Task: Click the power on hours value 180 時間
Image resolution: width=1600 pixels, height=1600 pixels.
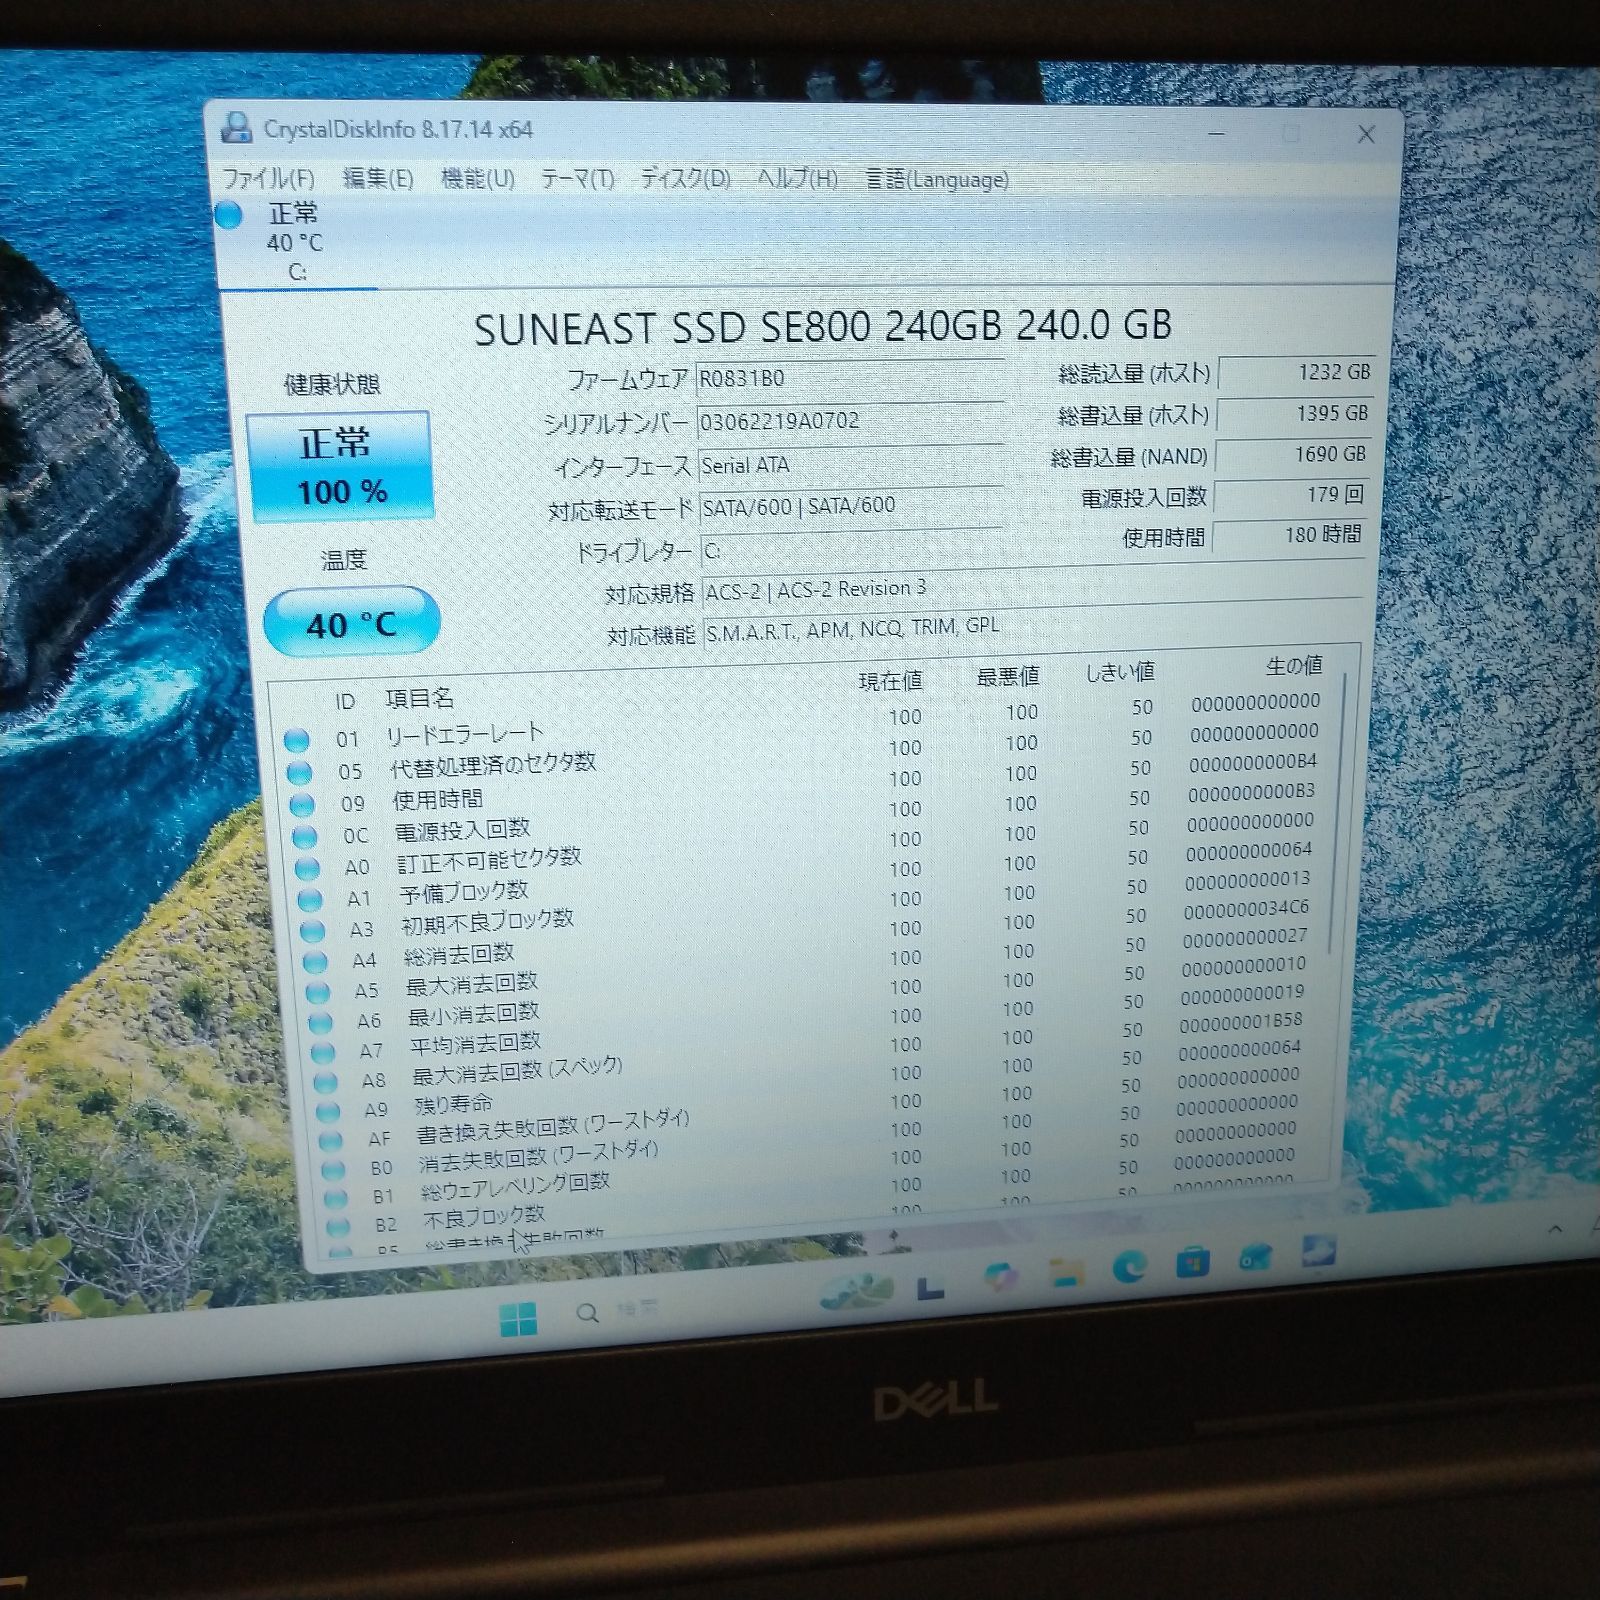Action: click(x=1288, y=535)
